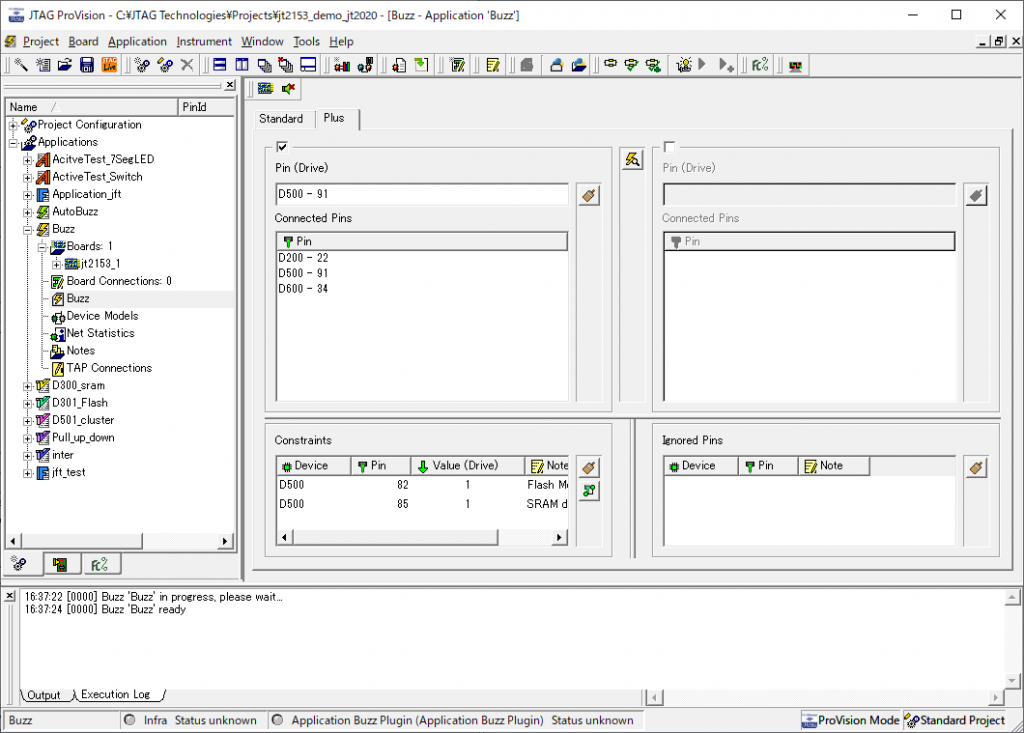1024x733 pixels.
Task: Enable the checkbox above right Pin (Drive)
Action: coord(669,148)
